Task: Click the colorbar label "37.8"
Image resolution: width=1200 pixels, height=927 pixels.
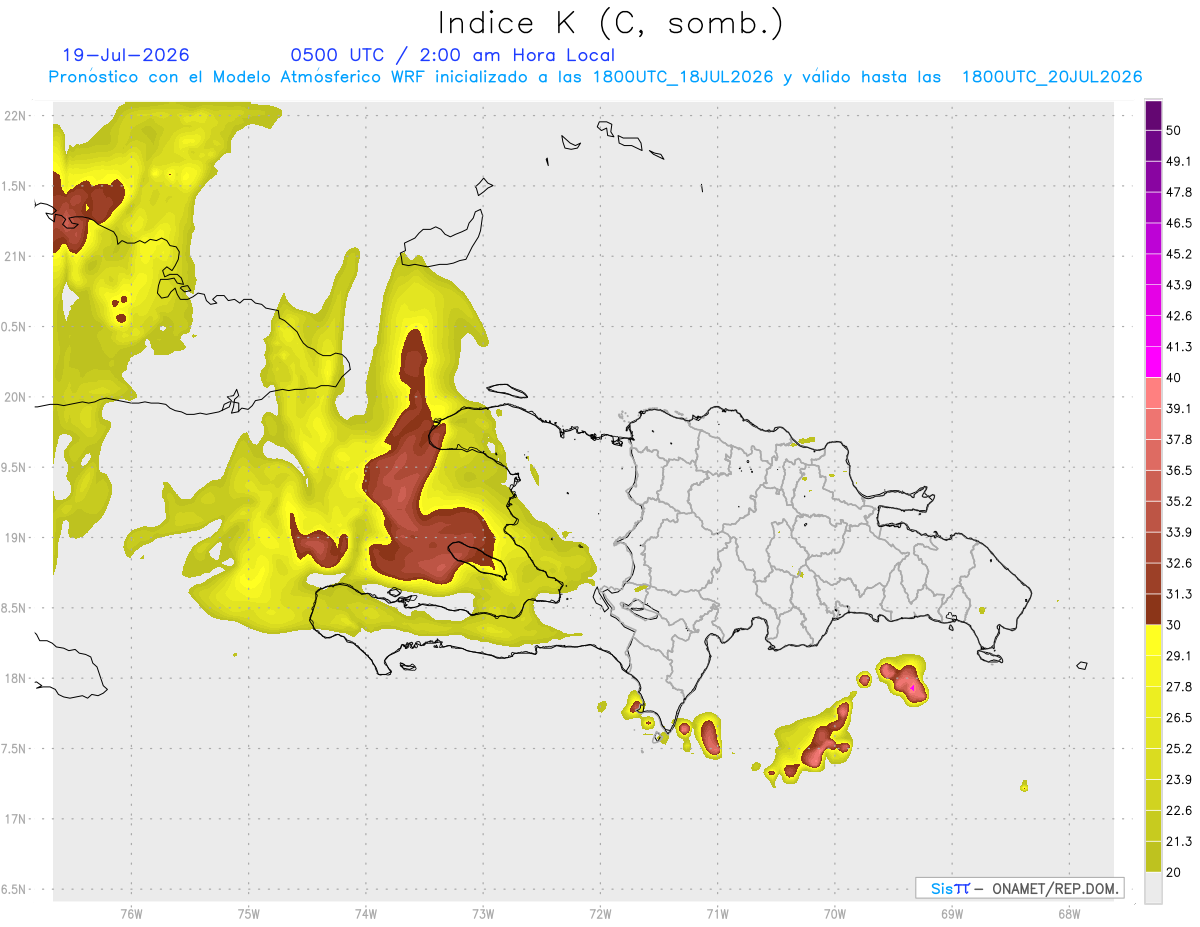Action: click(x=1179, y=440)
